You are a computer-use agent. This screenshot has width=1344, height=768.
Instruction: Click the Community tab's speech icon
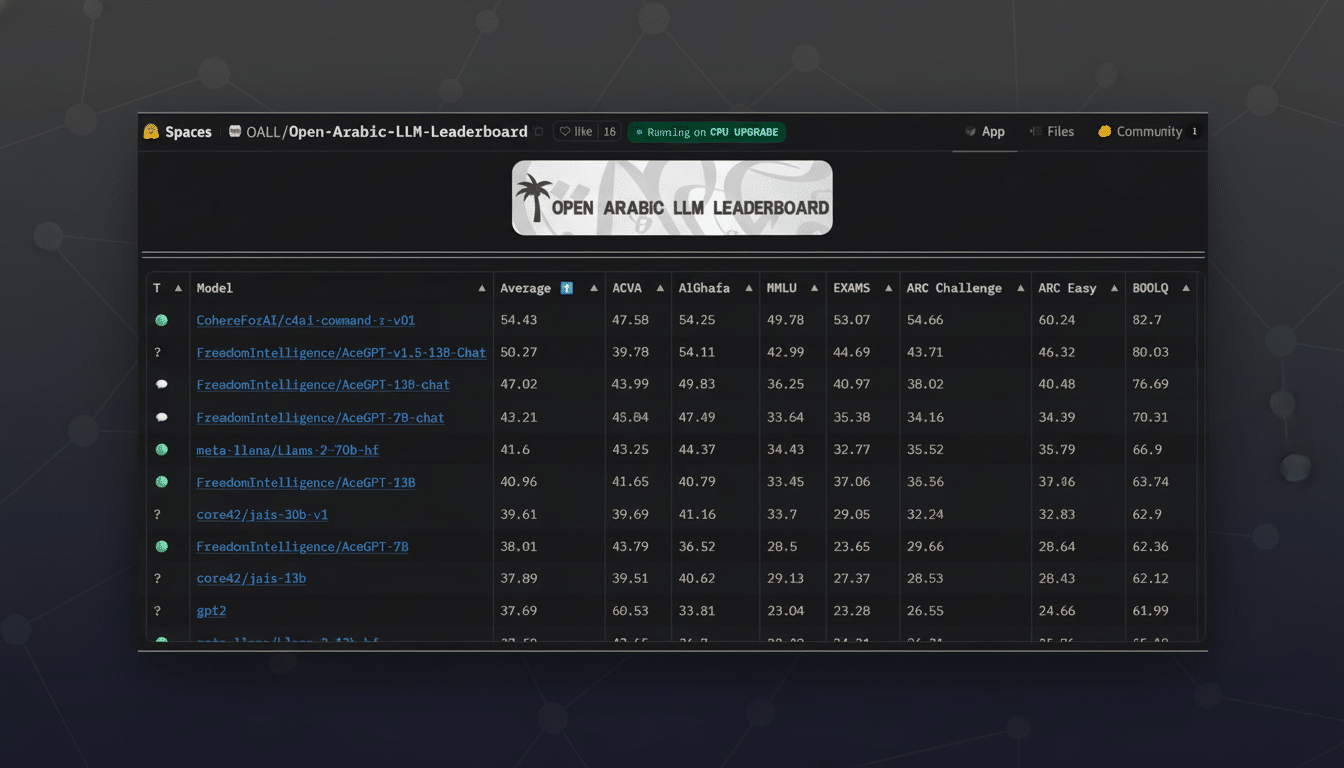point(1104,131)
